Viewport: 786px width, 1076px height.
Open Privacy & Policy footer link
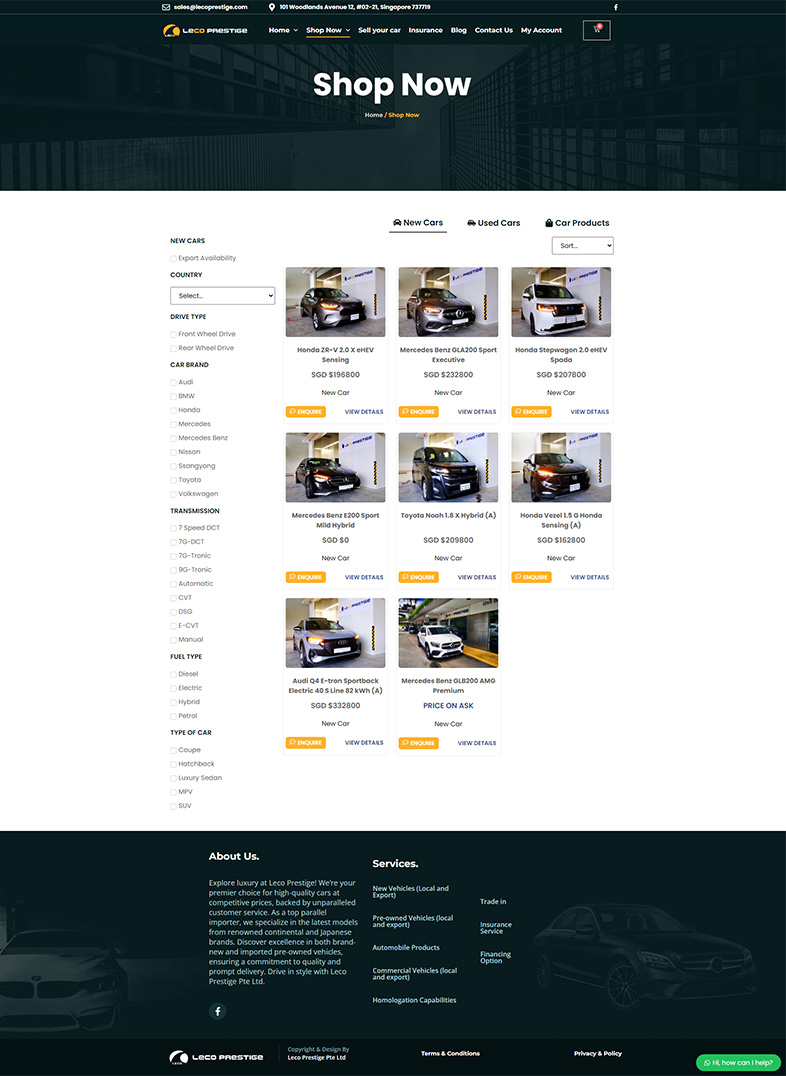click(x=598, y=1053)
